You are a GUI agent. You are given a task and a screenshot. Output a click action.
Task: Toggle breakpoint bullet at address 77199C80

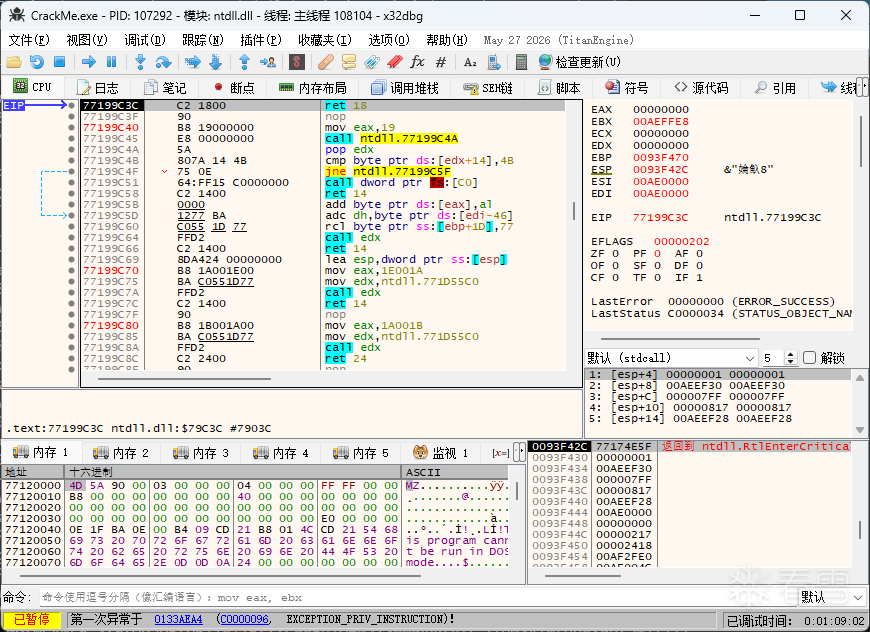[71, 326]
